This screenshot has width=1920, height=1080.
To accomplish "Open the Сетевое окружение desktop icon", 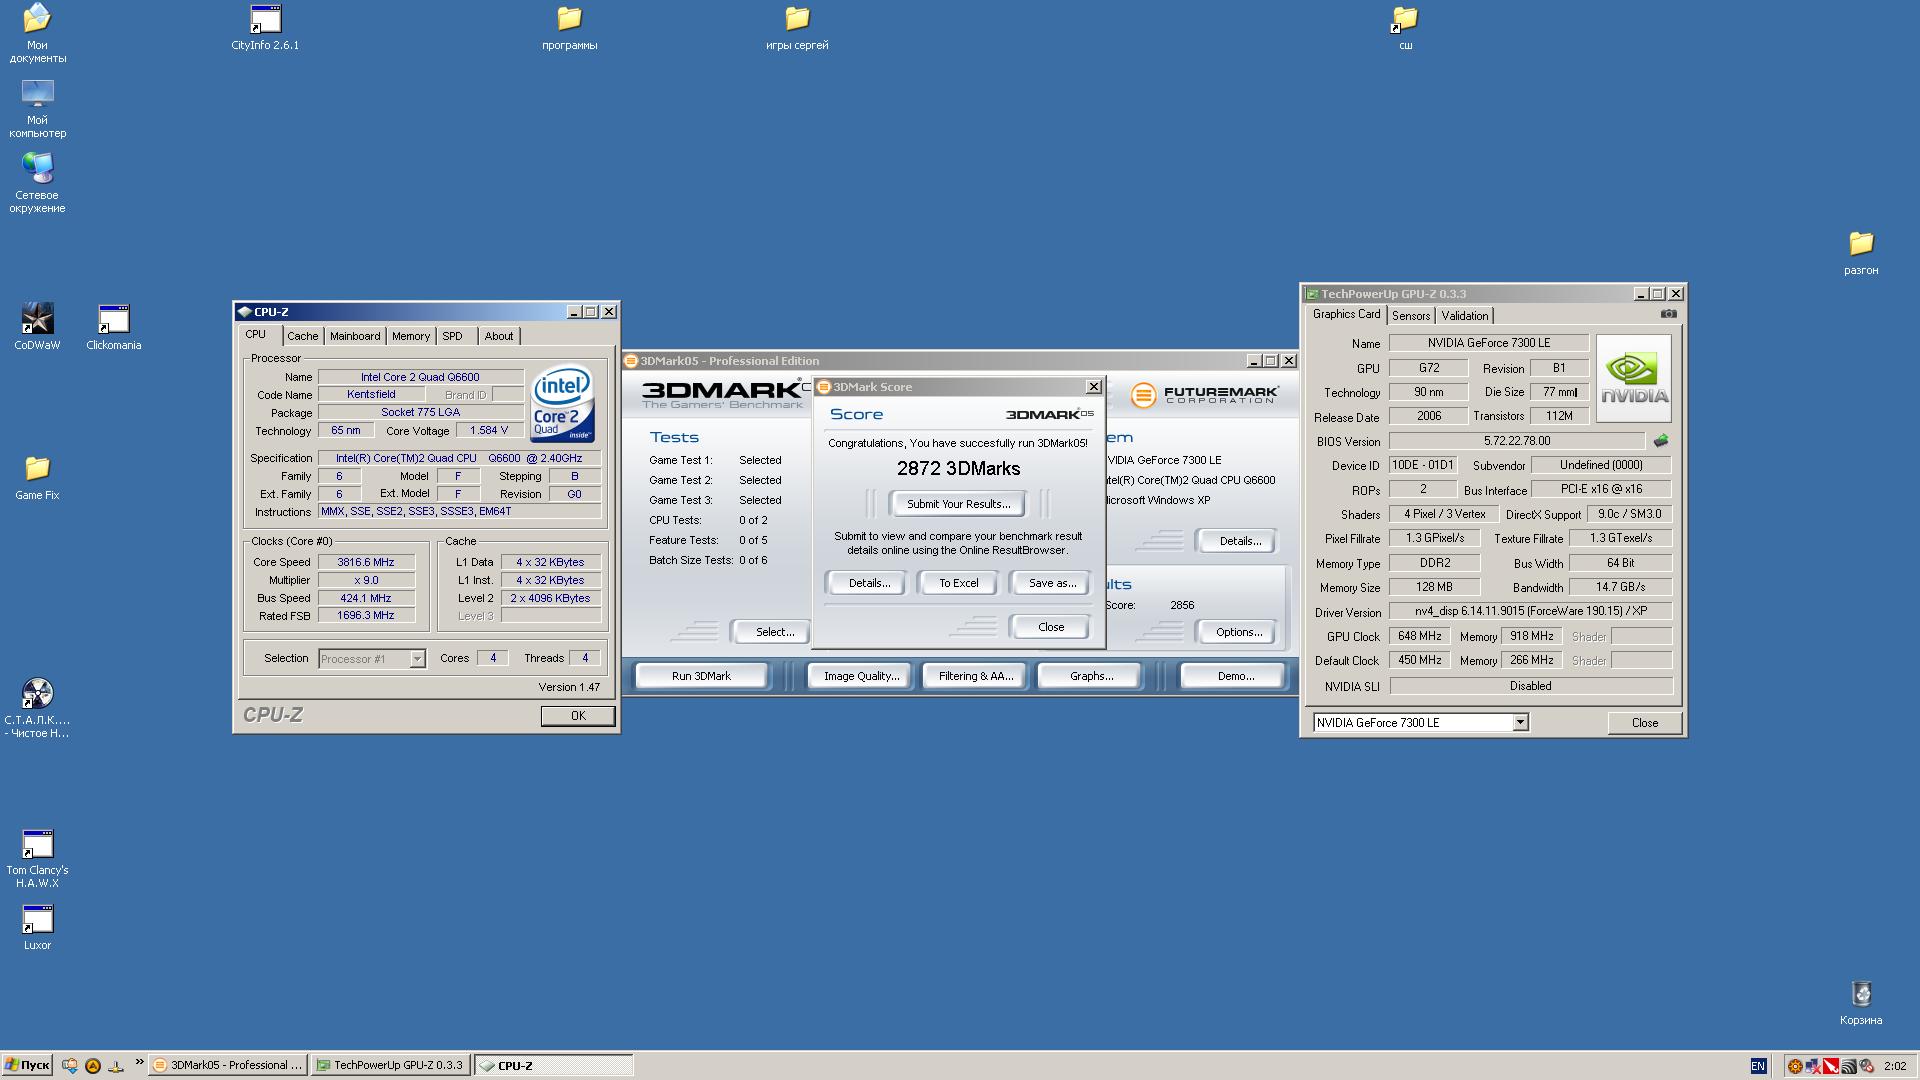I will pyautogui.click(x=37, y=183).
